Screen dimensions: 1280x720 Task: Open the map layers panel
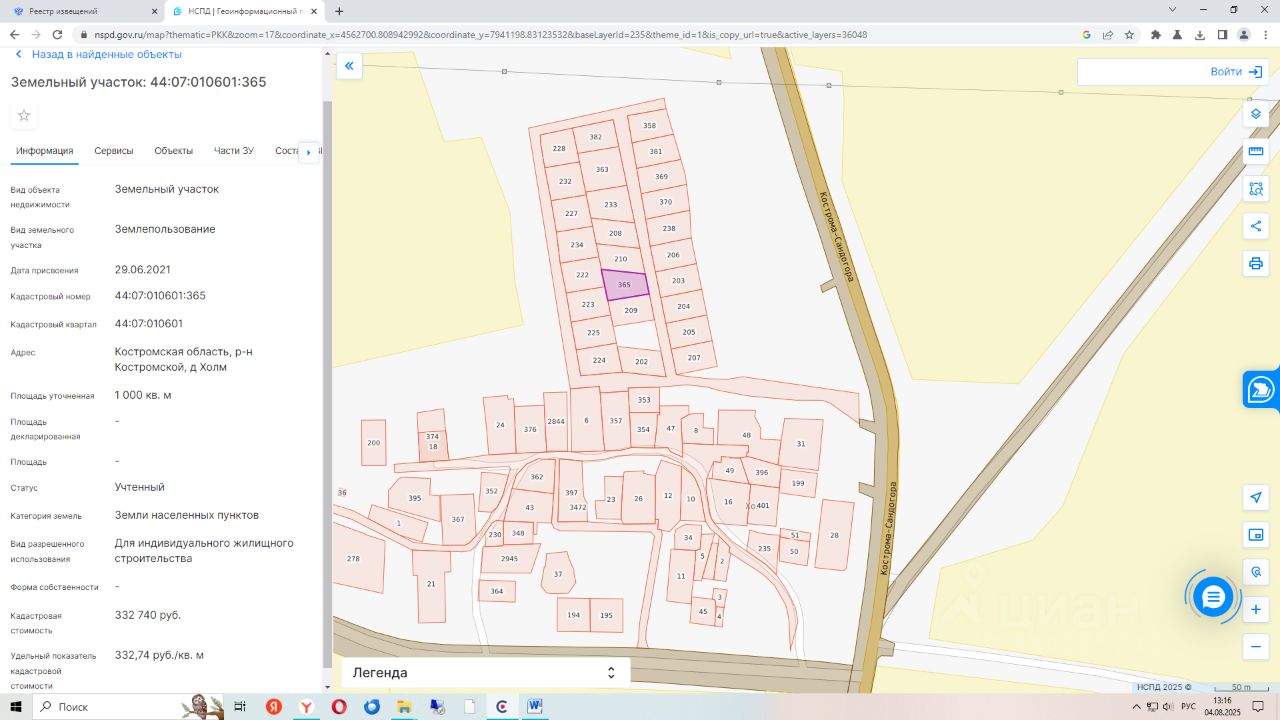(1256, 114)
